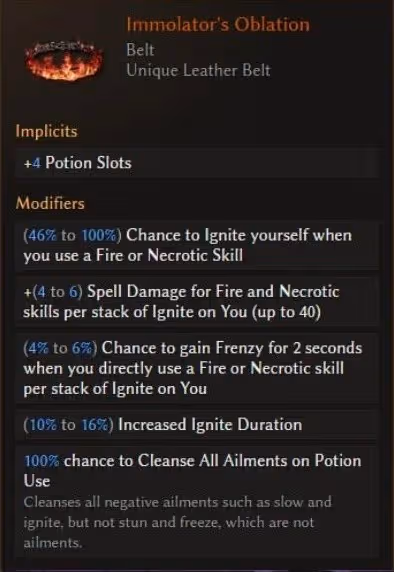Click the 10% to 16% duration range
The image size is (394, 572).
[x=68, y=425]
